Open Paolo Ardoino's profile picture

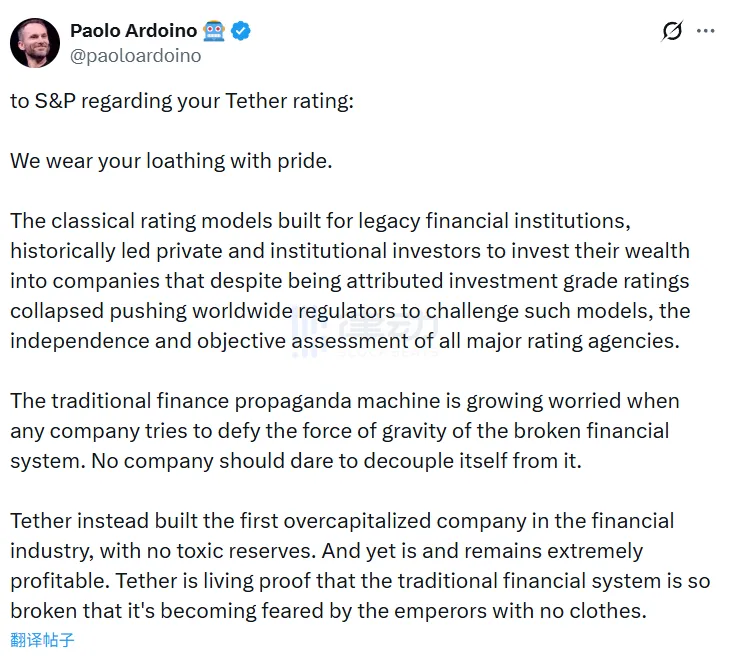tap(34, 42)
